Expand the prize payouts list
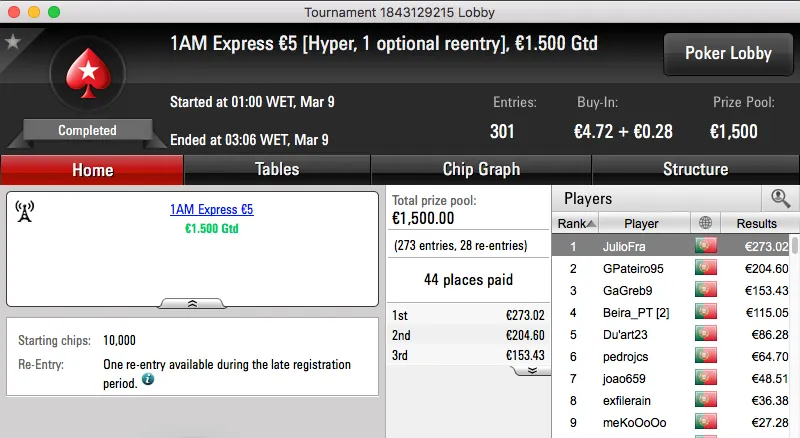Viewport: 800px width, 438px height. click(x=532, y=370)
